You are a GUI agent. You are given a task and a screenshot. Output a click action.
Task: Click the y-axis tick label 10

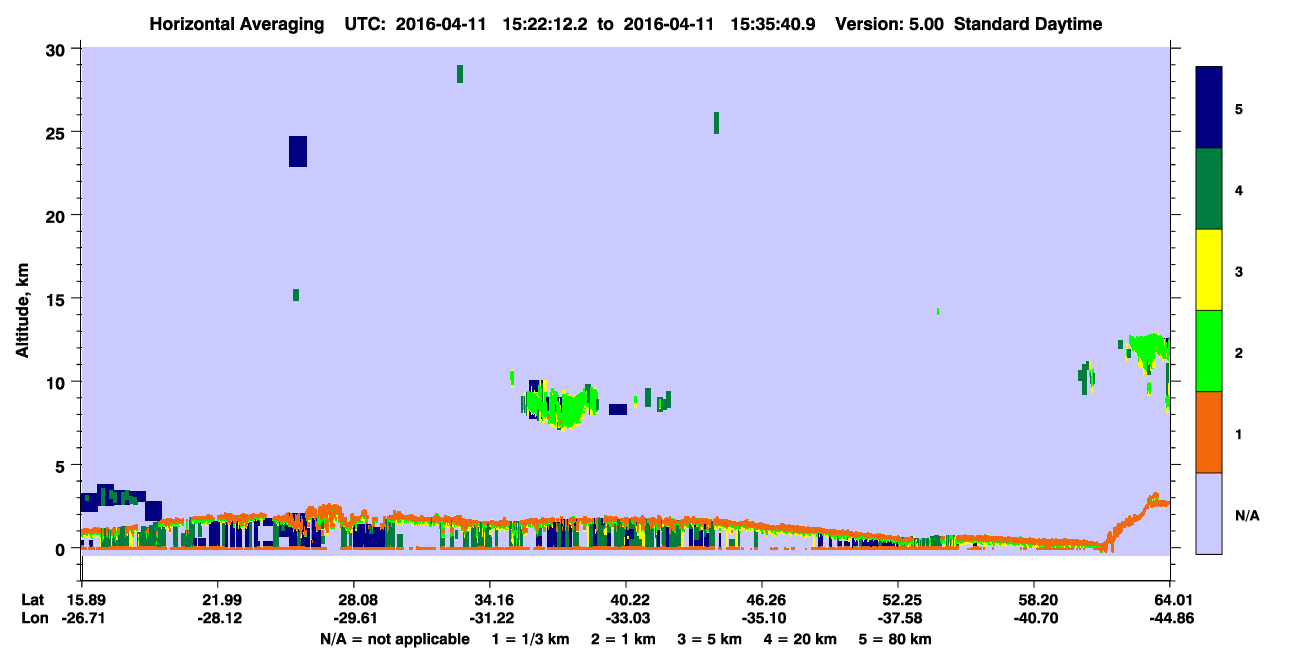coord(58,382)
